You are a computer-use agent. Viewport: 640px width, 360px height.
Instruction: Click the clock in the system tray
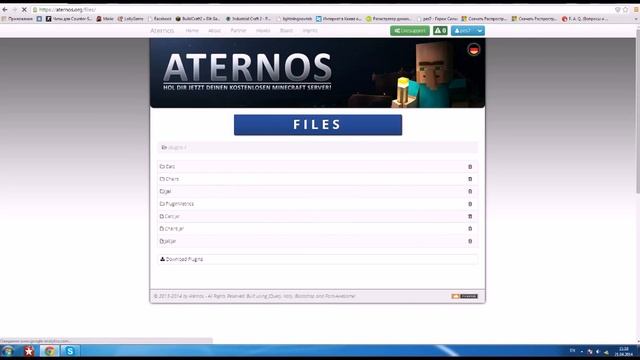click(x=623, y=351)
